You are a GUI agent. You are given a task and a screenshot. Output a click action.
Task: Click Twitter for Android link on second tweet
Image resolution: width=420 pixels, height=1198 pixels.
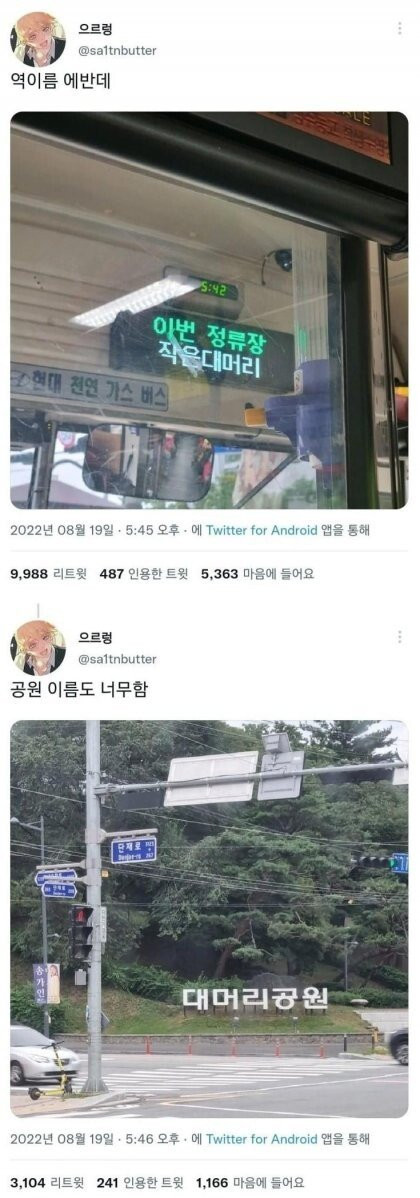coord(261,1139)
